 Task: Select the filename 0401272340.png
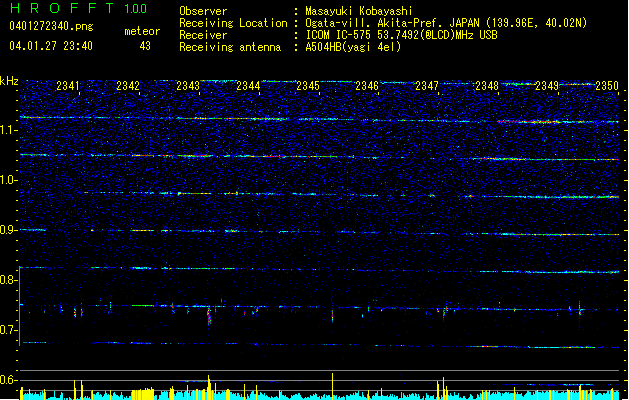click(x=51, y=27)
